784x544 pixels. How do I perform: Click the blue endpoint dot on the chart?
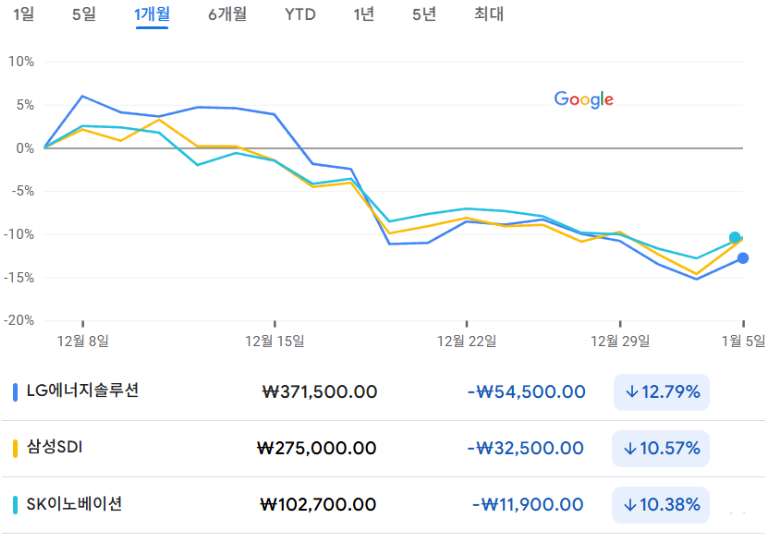[x=743, y=259]
